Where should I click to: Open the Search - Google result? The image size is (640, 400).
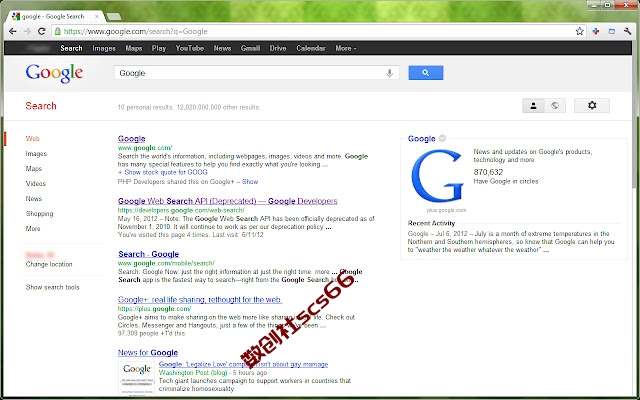149,254
